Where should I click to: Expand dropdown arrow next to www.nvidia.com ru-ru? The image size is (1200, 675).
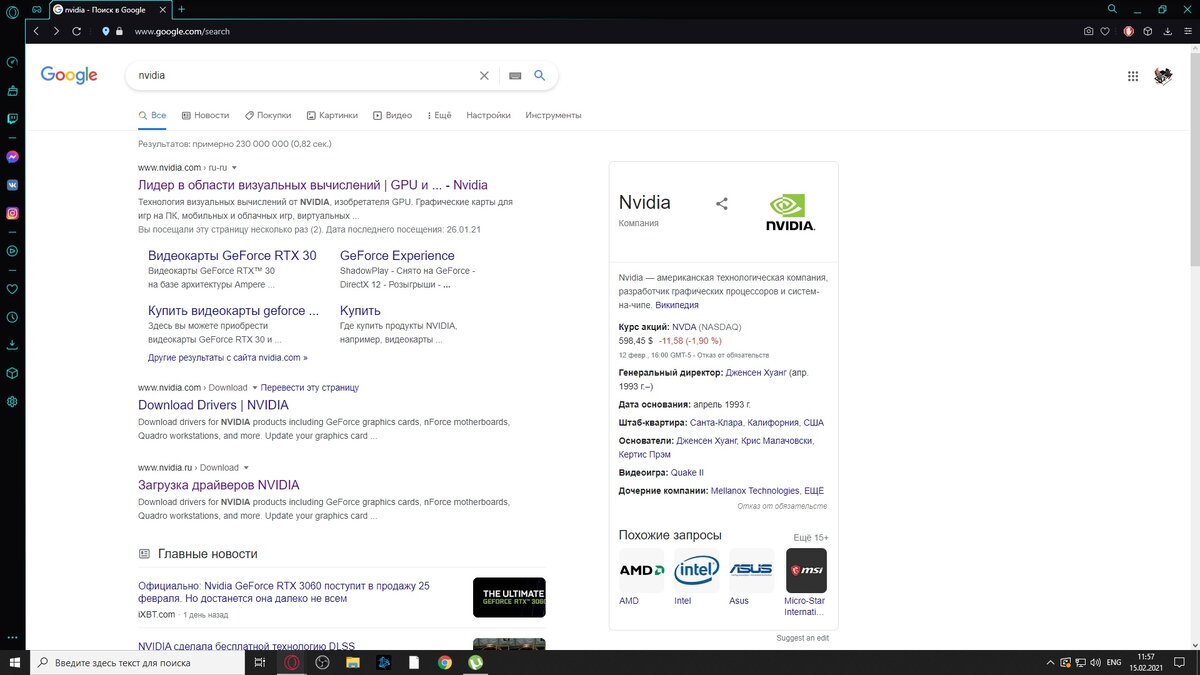pos(234,168)
